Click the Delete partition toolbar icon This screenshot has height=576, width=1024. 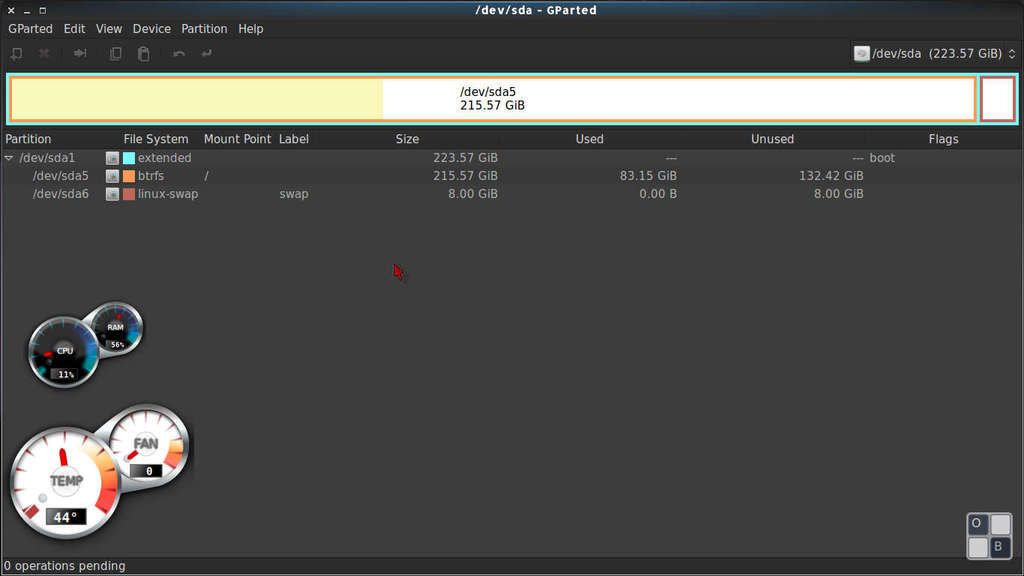point(44,54)
